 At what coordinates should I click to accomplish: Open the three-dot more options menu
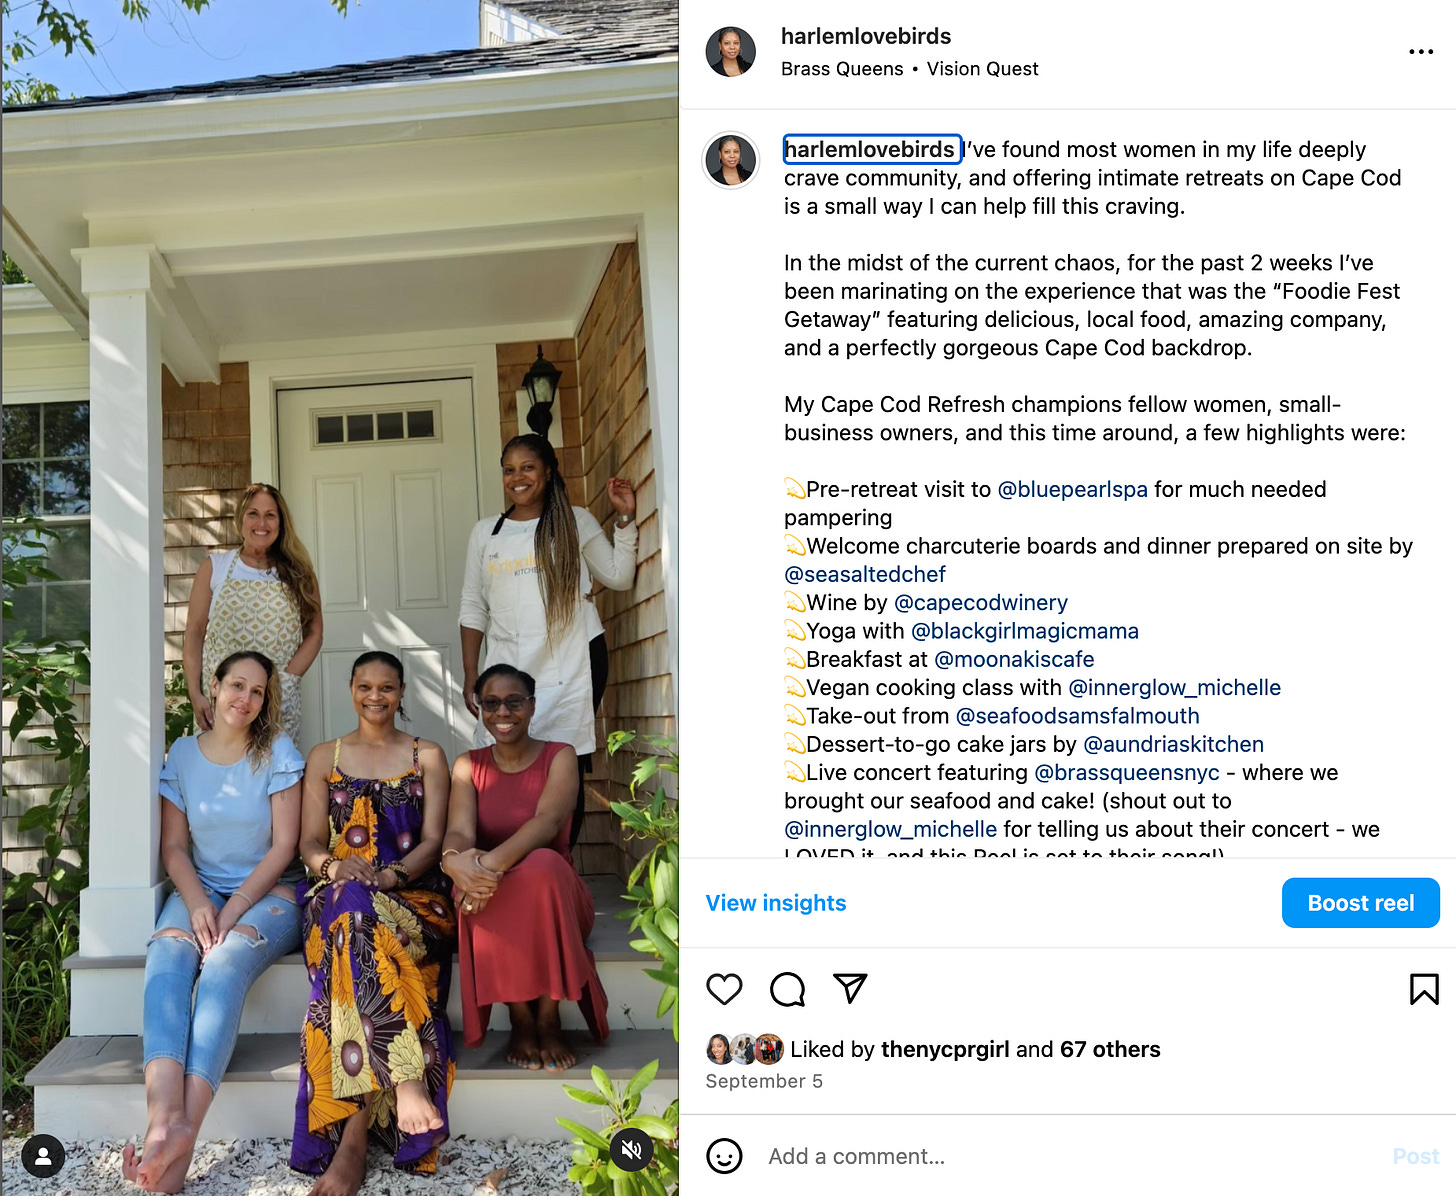(x=1420, y=52)
